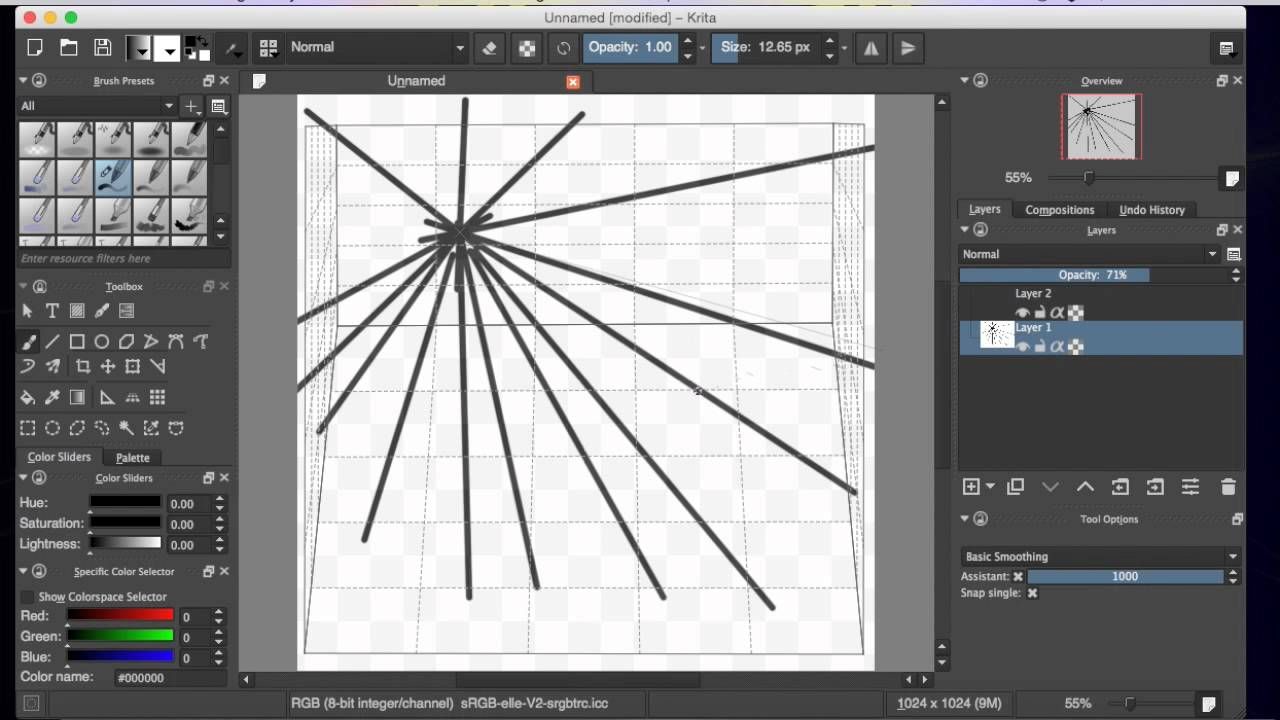Close the Unnamed document tab
The image size is (1280, 720).
(x=573, y=82)
